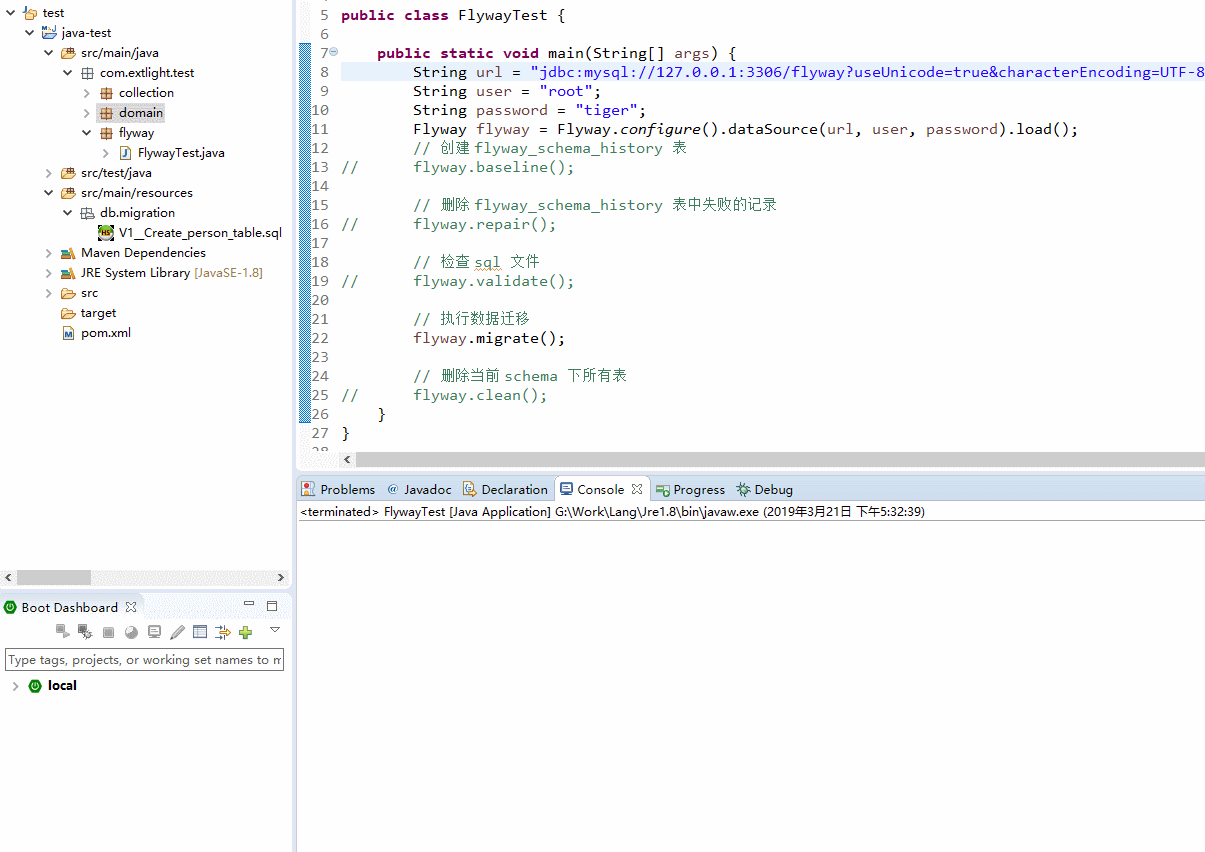The height and width of the screenshot is (852, 1205).
Task: Click the start/restart icon in Boot Dashboard
Action: tap(62, 632)
